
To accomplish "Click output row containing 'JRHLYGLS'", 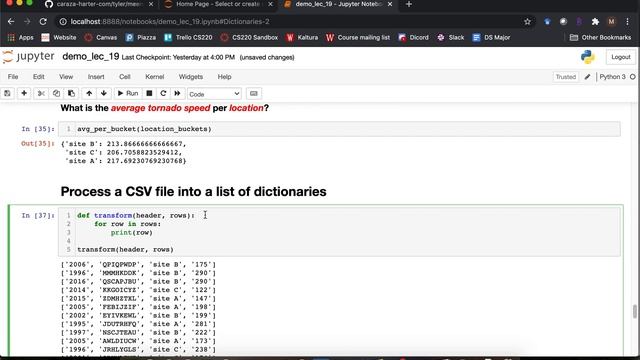I will [138, 349].
